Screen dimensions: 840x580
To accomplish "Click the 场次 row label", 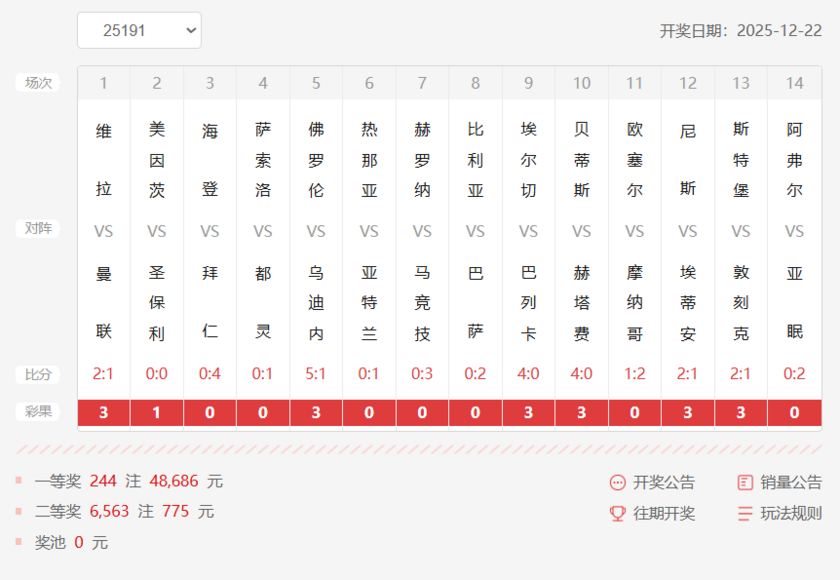I will (x=38, y=83).
